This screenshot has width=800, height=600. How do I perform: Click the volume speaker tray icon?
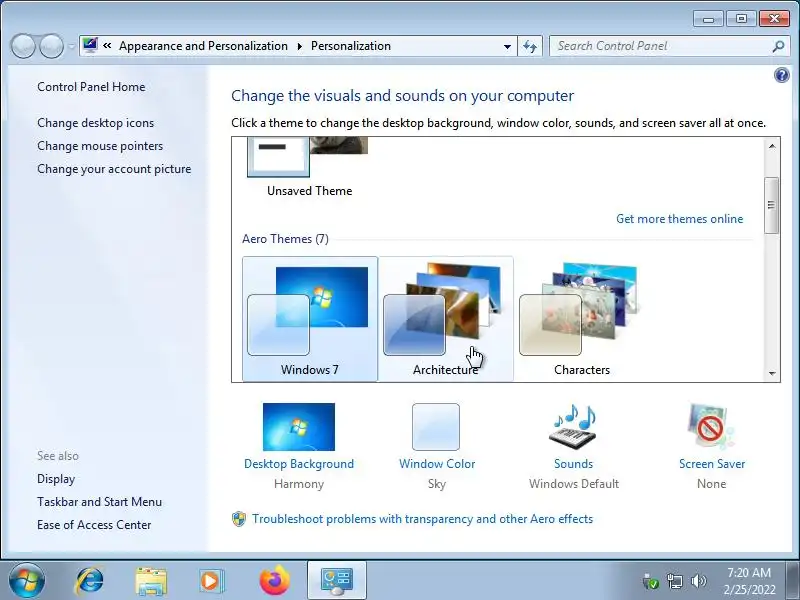click(x=698, y=581)
